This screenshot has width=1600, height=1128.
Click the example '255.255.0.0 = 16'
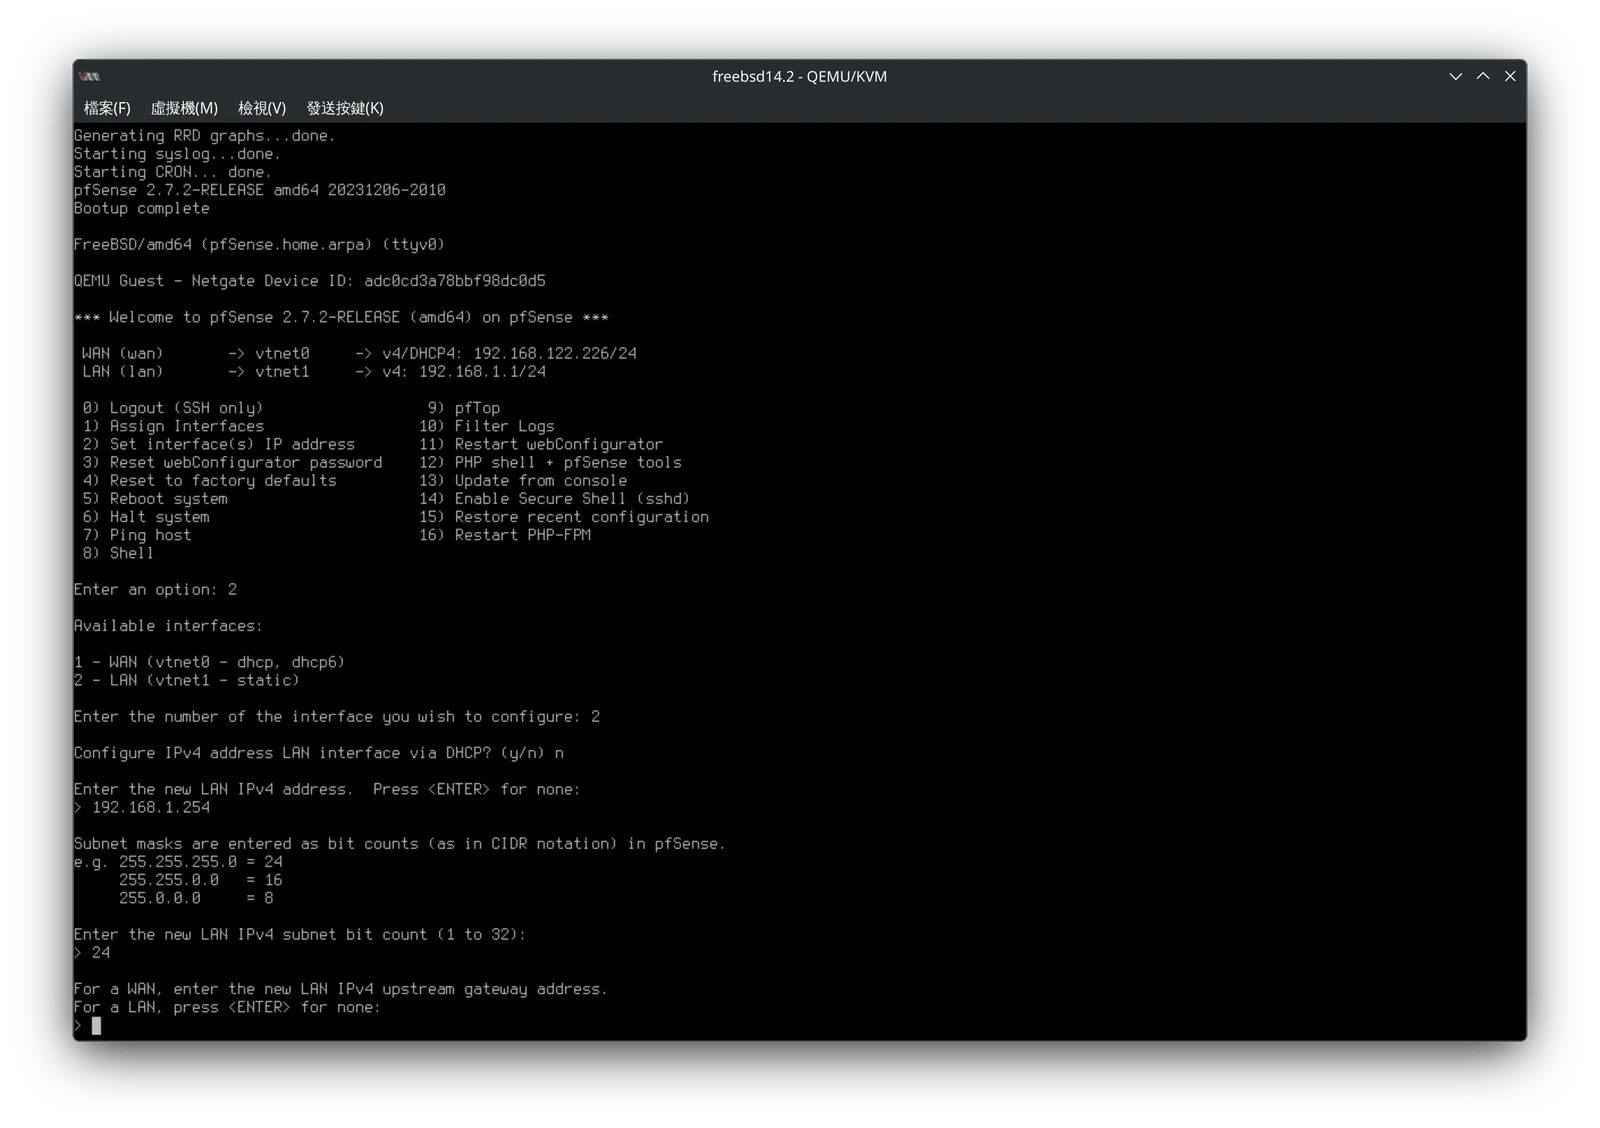(x=201, y=880)
